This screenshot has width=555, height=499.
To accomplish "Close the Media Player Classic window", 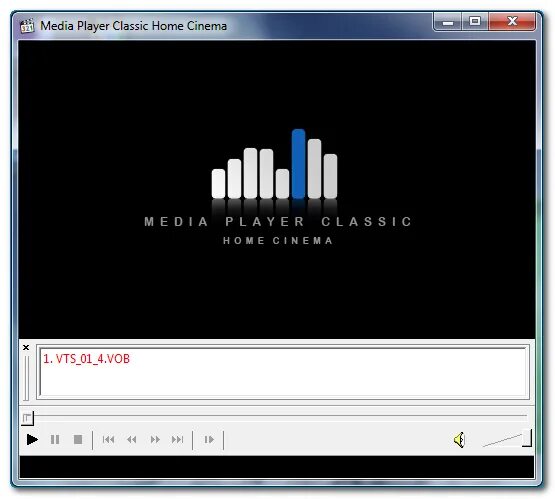I will 512,22.
